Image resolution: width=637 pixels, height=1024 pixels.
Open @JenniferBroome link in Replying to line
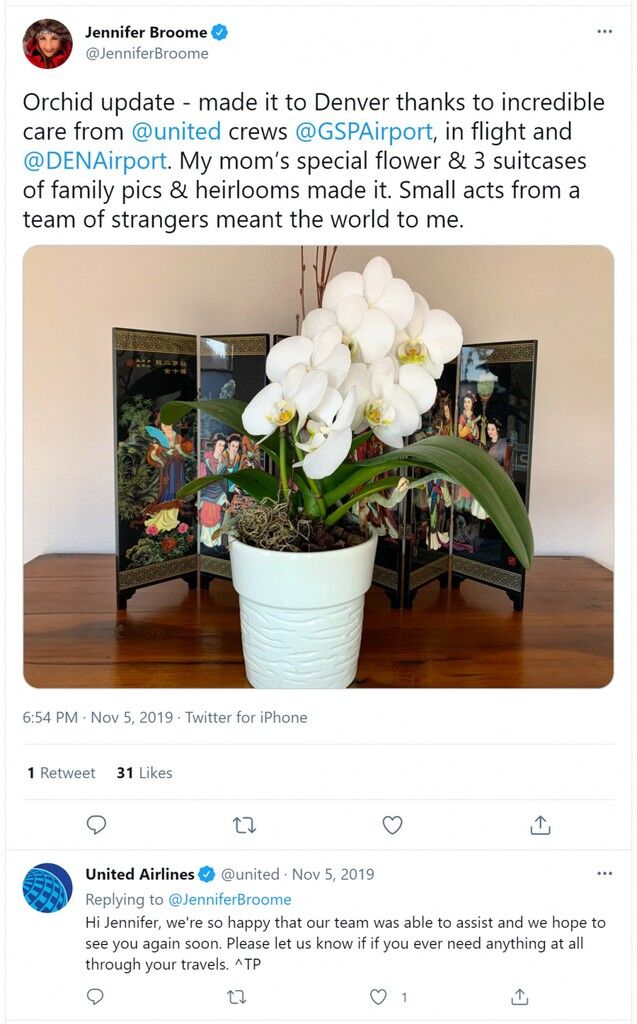[x=230, y=899]
